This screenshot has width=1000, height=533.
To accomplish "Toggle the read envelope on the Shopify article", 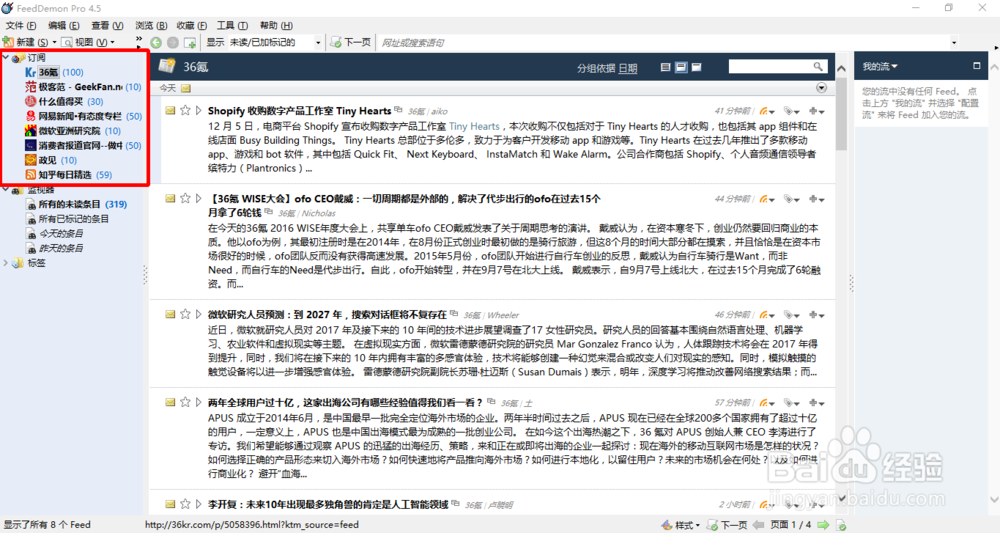I will 170,110.
